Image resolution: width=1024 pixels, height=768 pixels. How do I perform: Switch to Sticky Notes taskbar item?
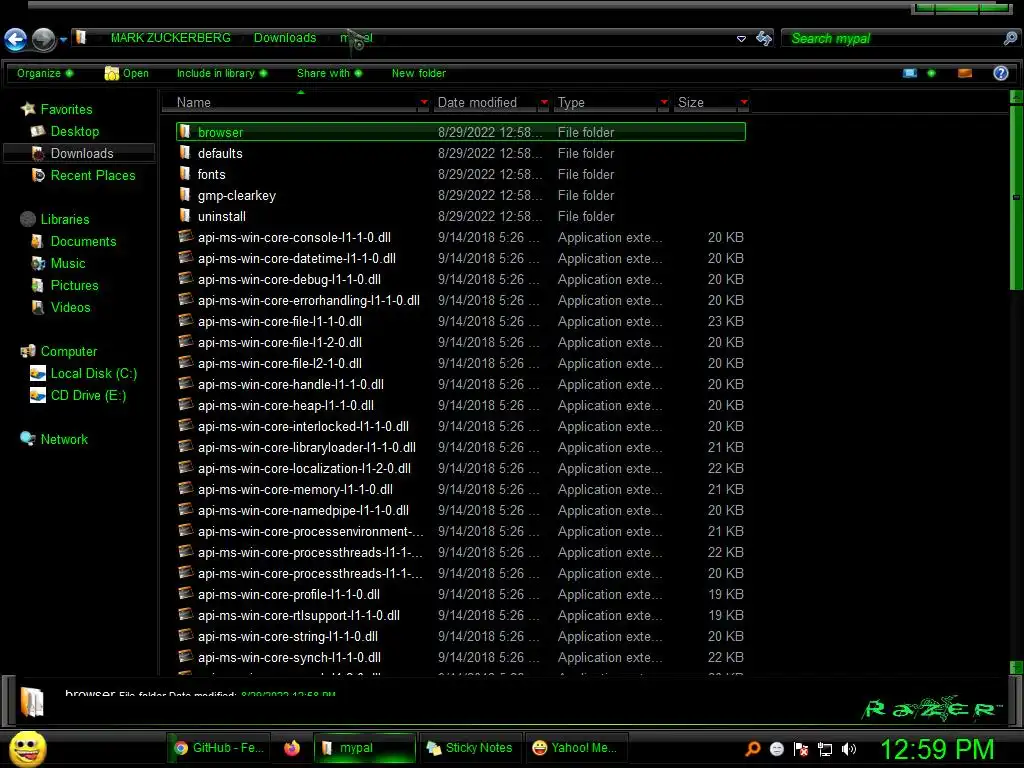[470, 748]
